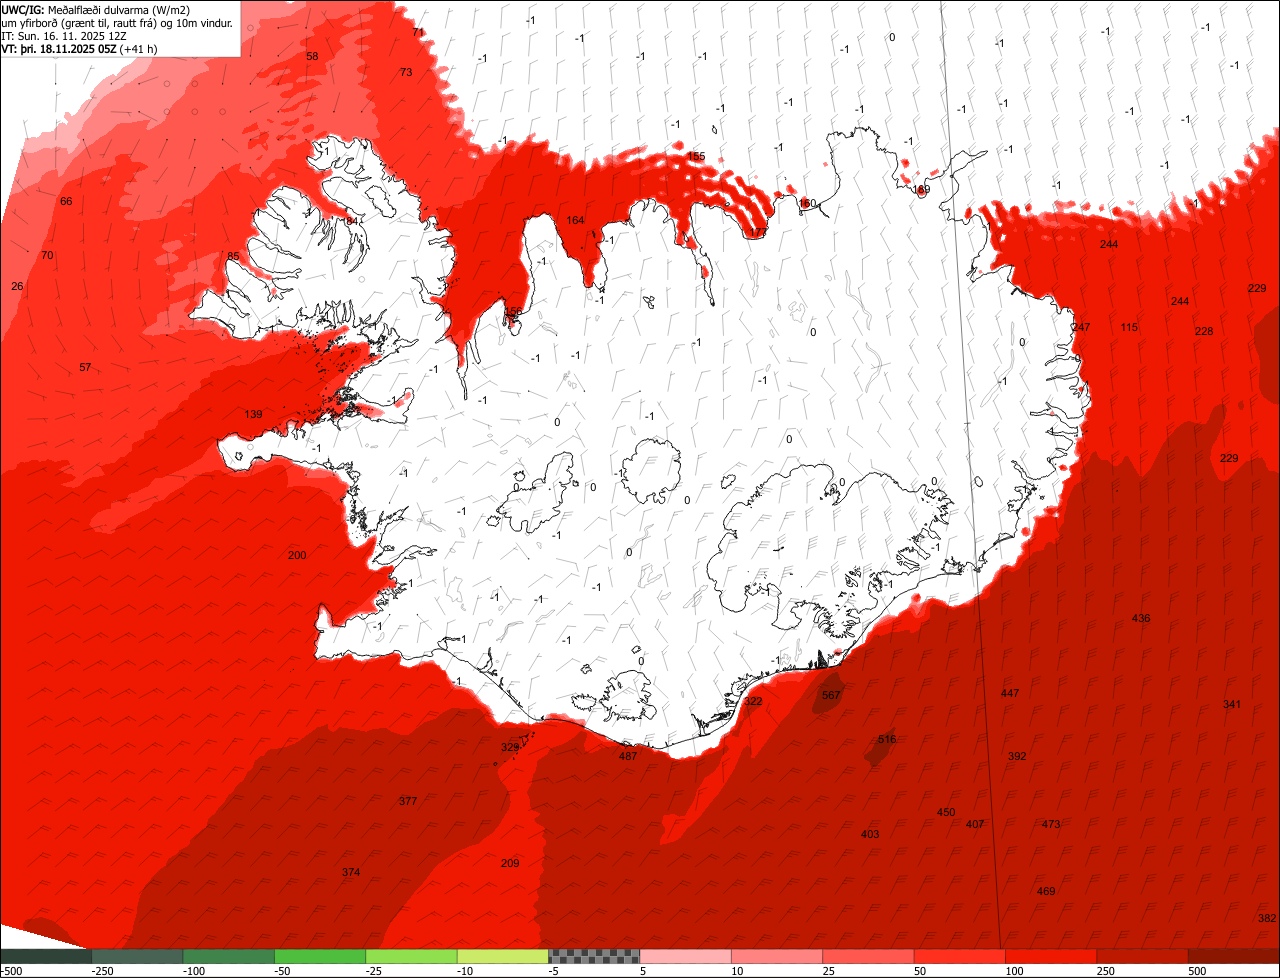Click the flux value 200 west of Iceland
This screenshot has height=978, width=1280.
click(297, 555)
